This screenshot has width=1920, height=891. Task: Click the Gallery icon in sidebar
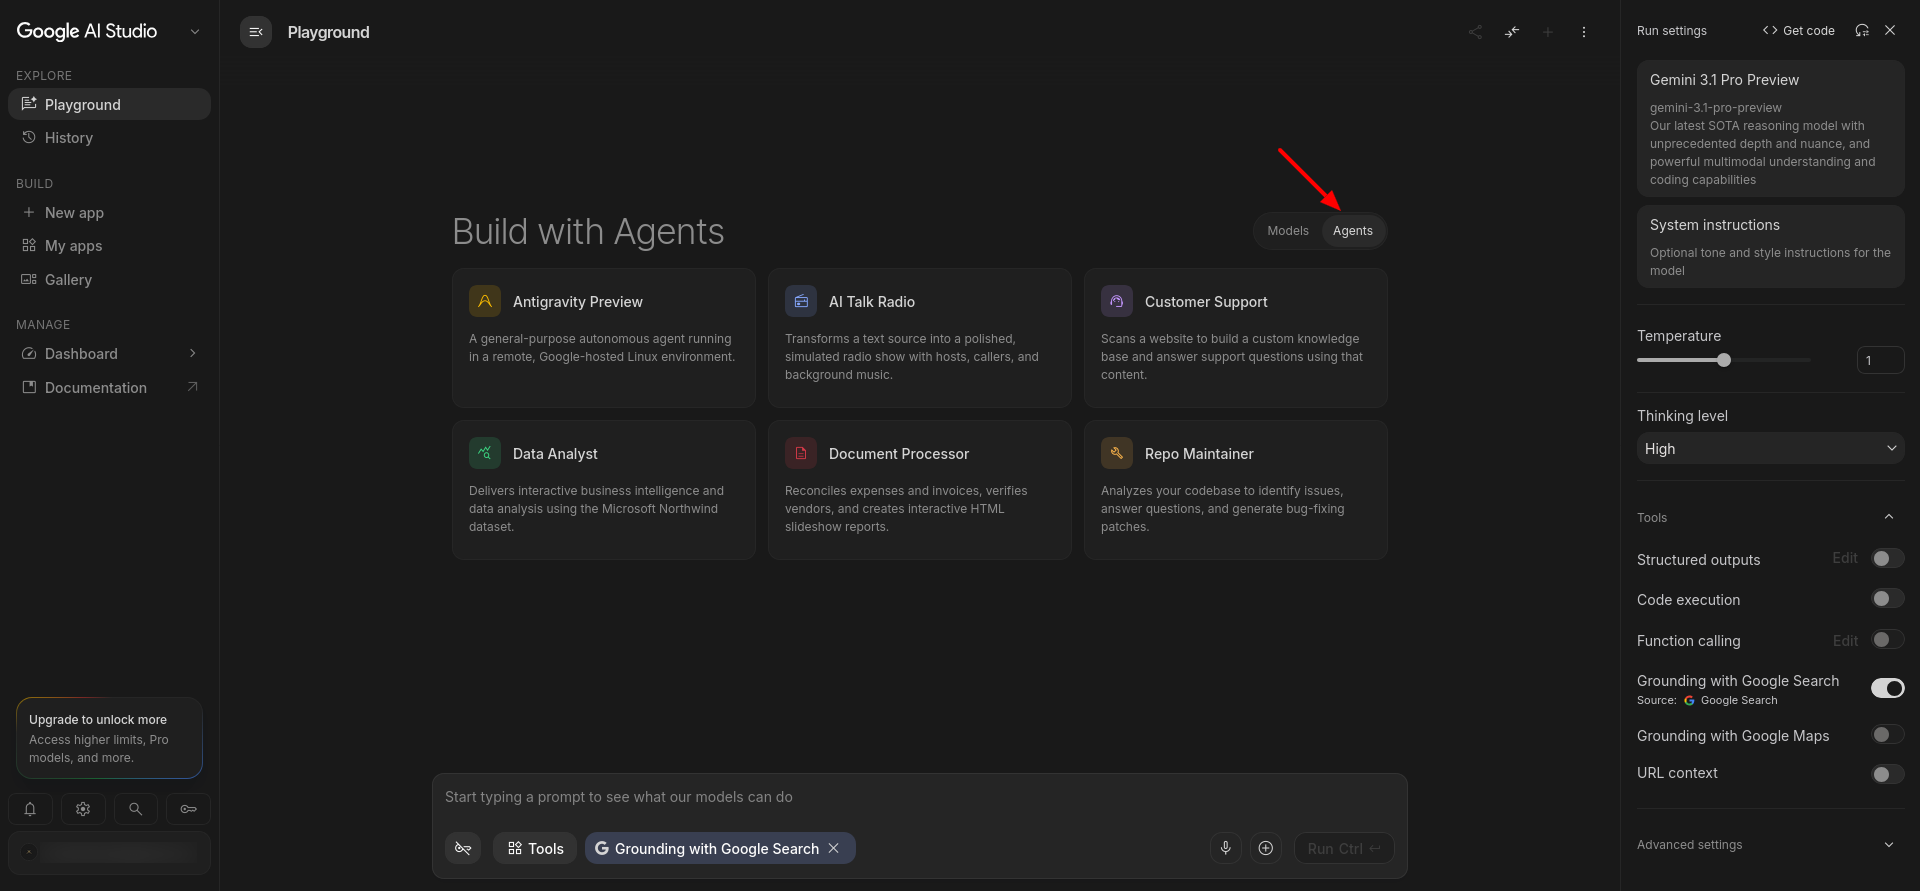pyautogui.click(x=29, y=279)
